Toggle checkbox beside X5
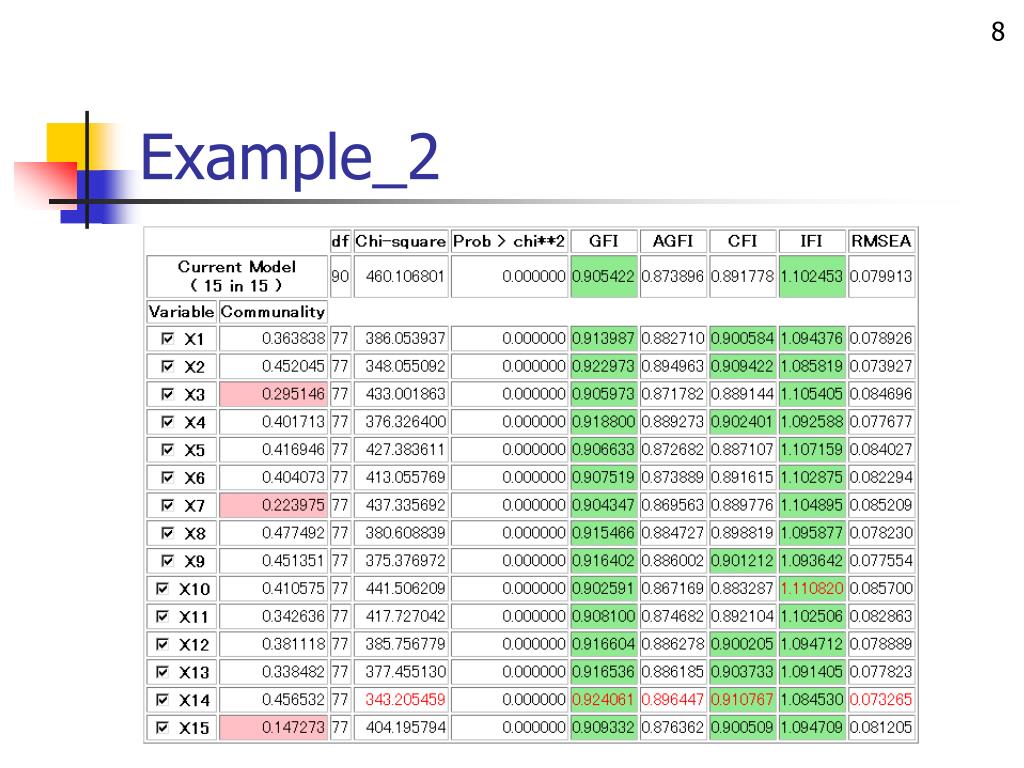 point(168,449)
